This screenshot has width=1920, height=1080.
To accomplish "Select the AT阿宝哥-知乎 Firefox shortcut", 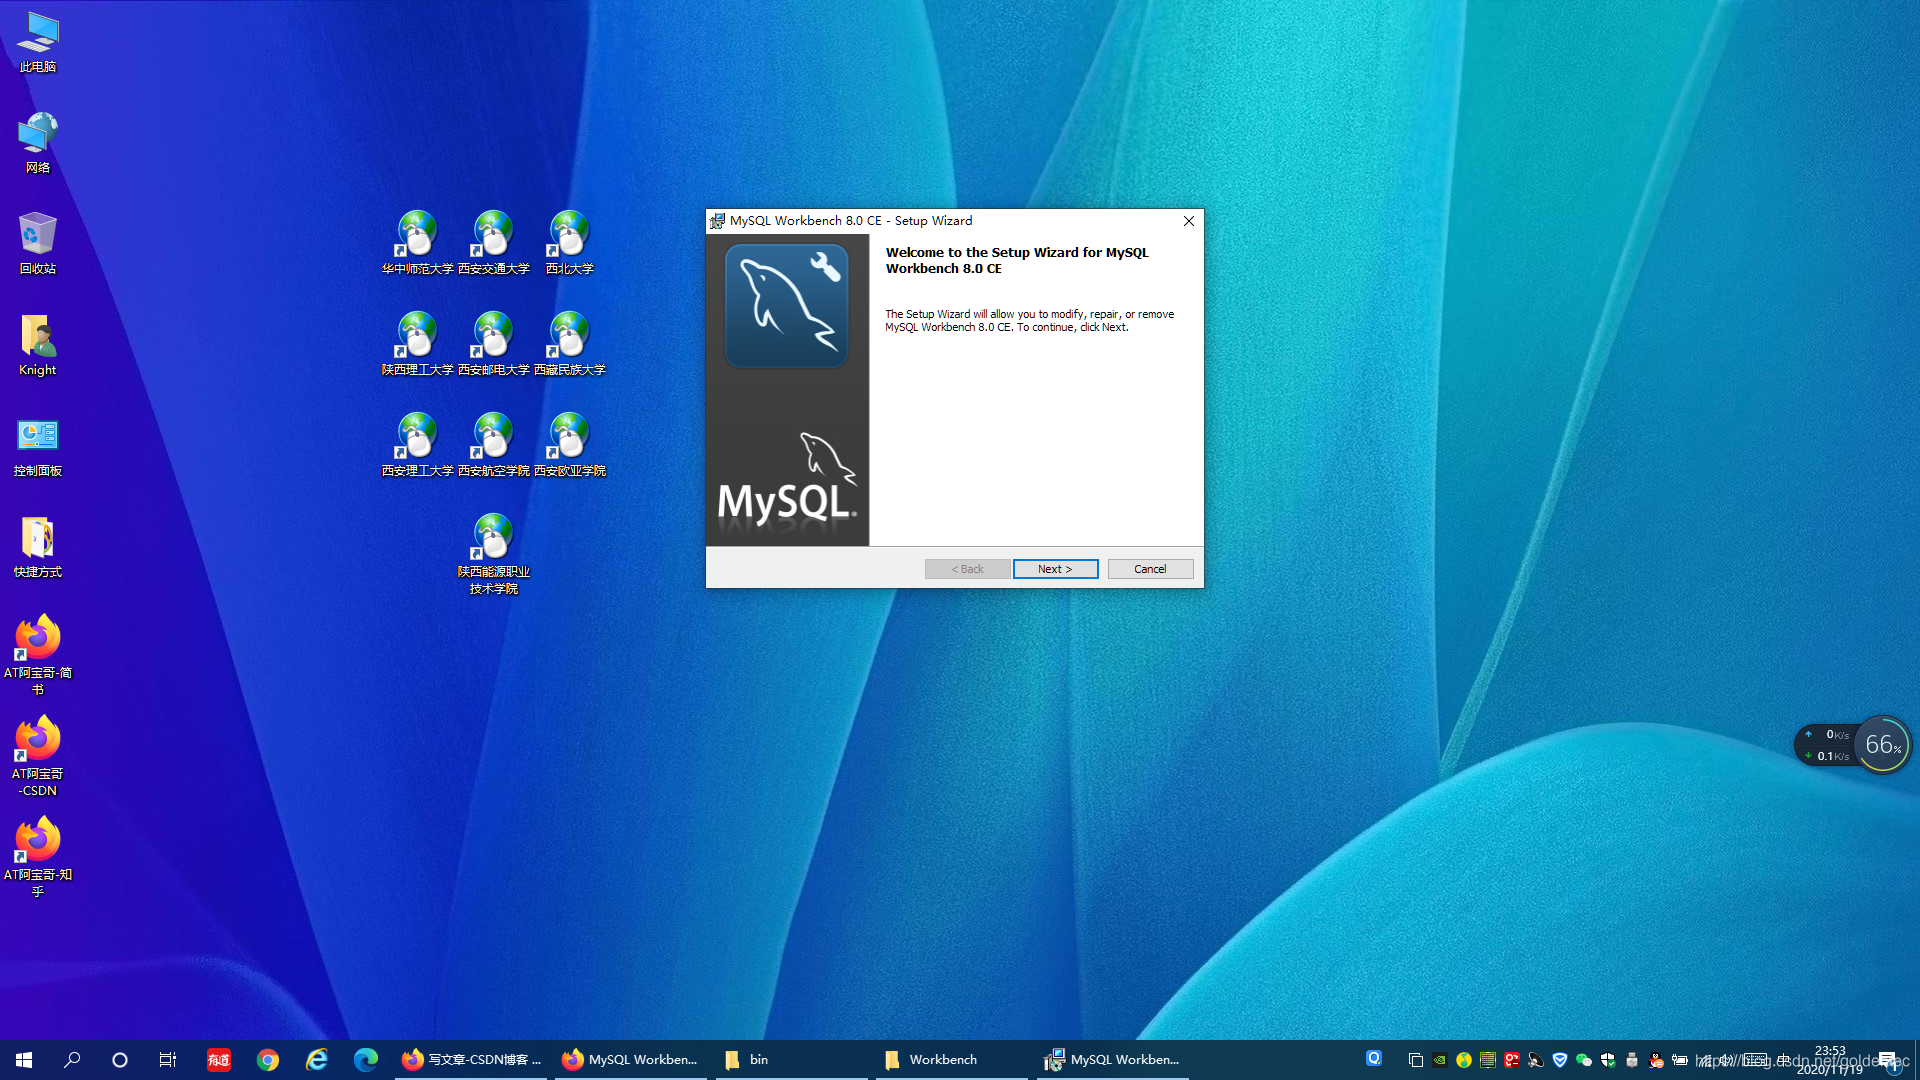I will coord(38,857).
